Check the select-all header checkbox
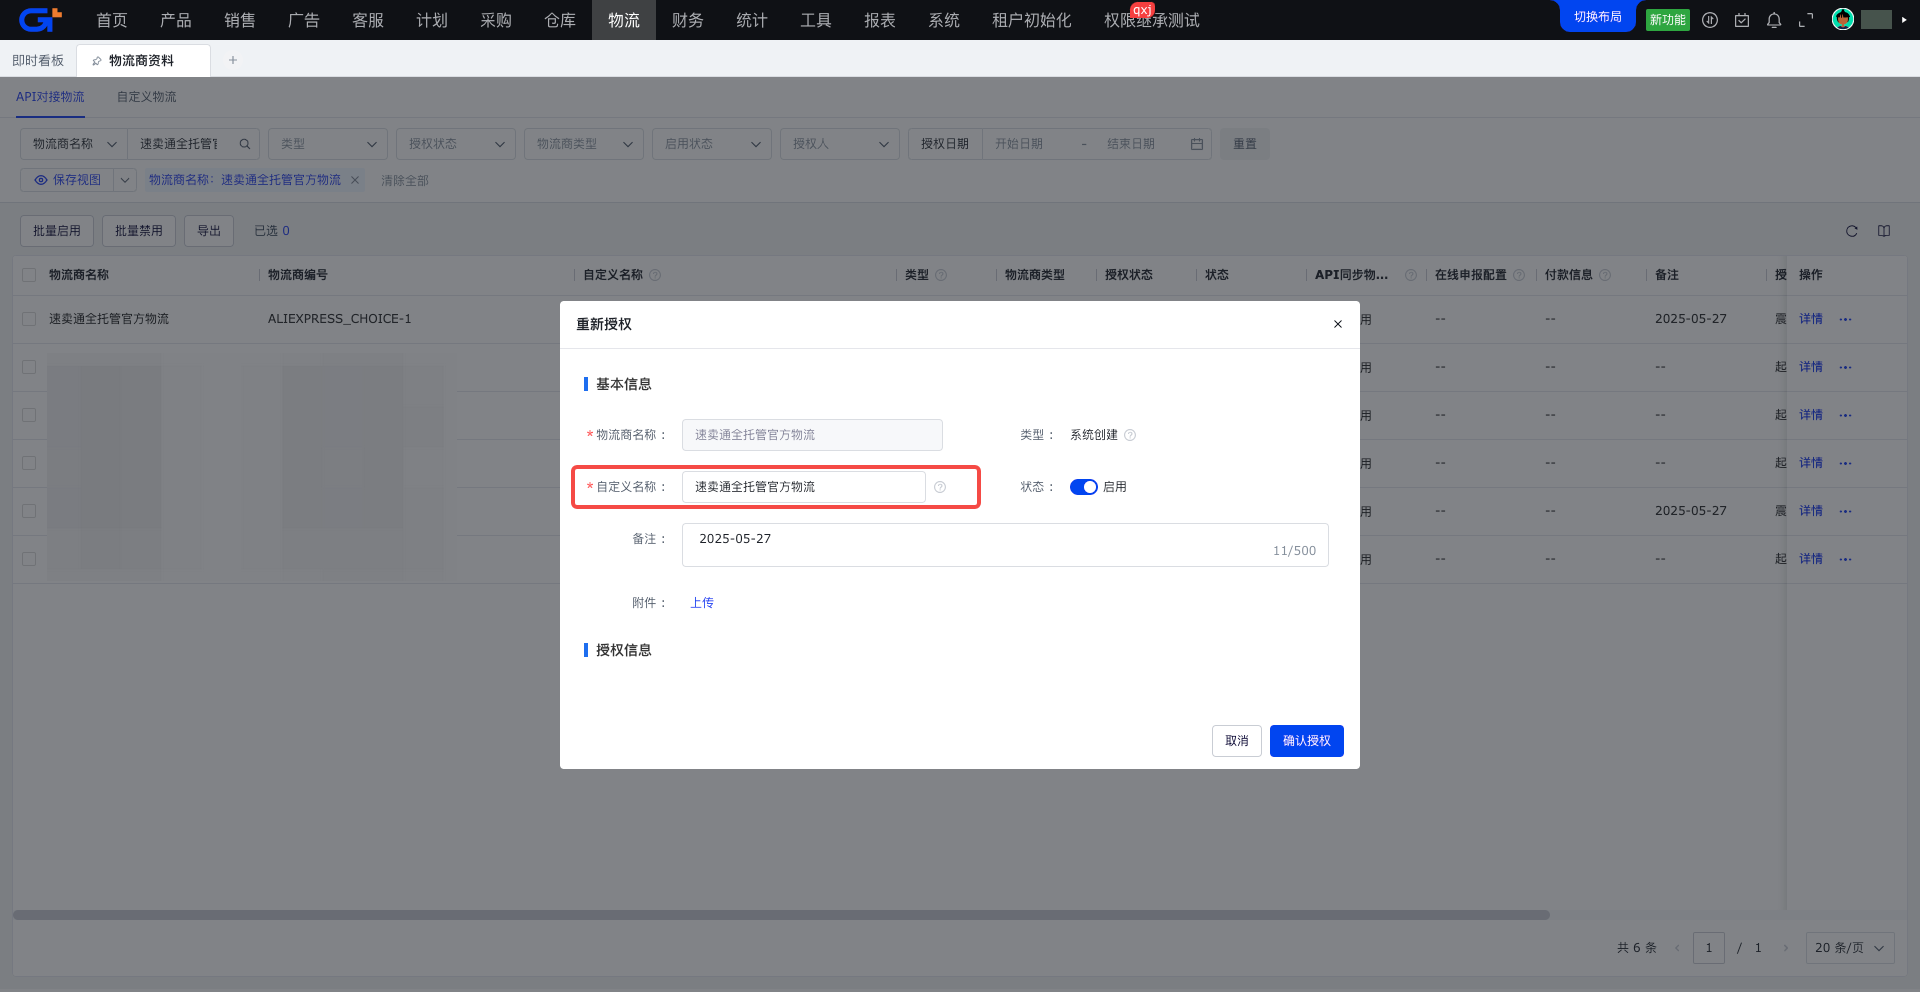Image resolution: width=1920 pixels, height=992 pixels. [x=29, y=275]
